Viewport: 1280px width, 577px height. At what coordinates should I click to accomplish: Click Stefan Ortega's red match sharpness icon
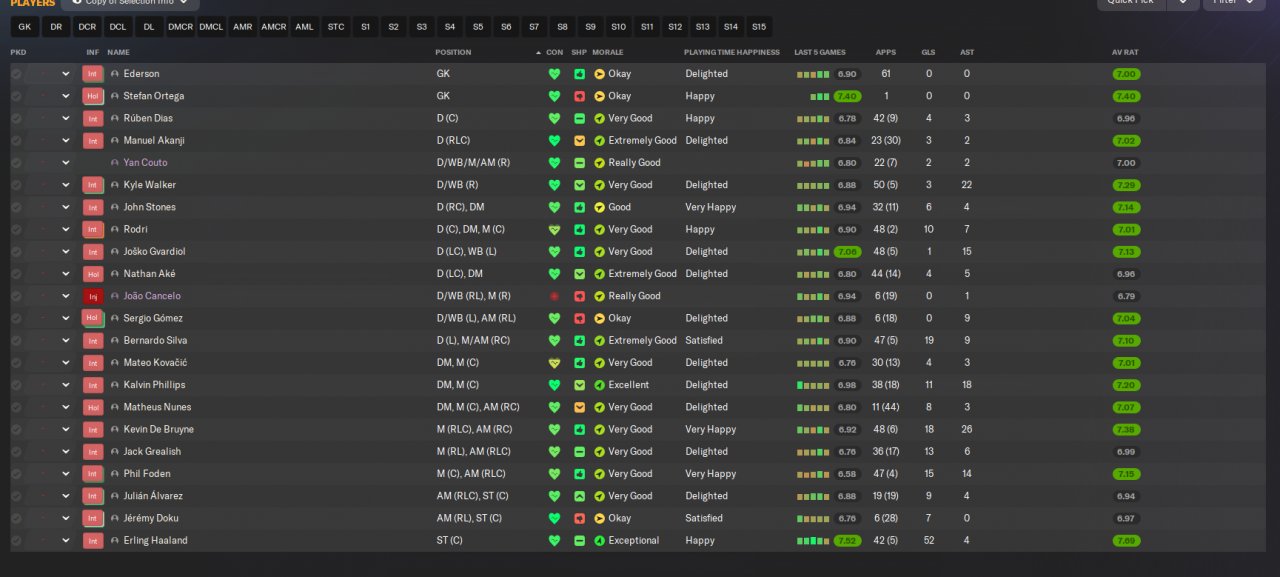coord(579,96)
